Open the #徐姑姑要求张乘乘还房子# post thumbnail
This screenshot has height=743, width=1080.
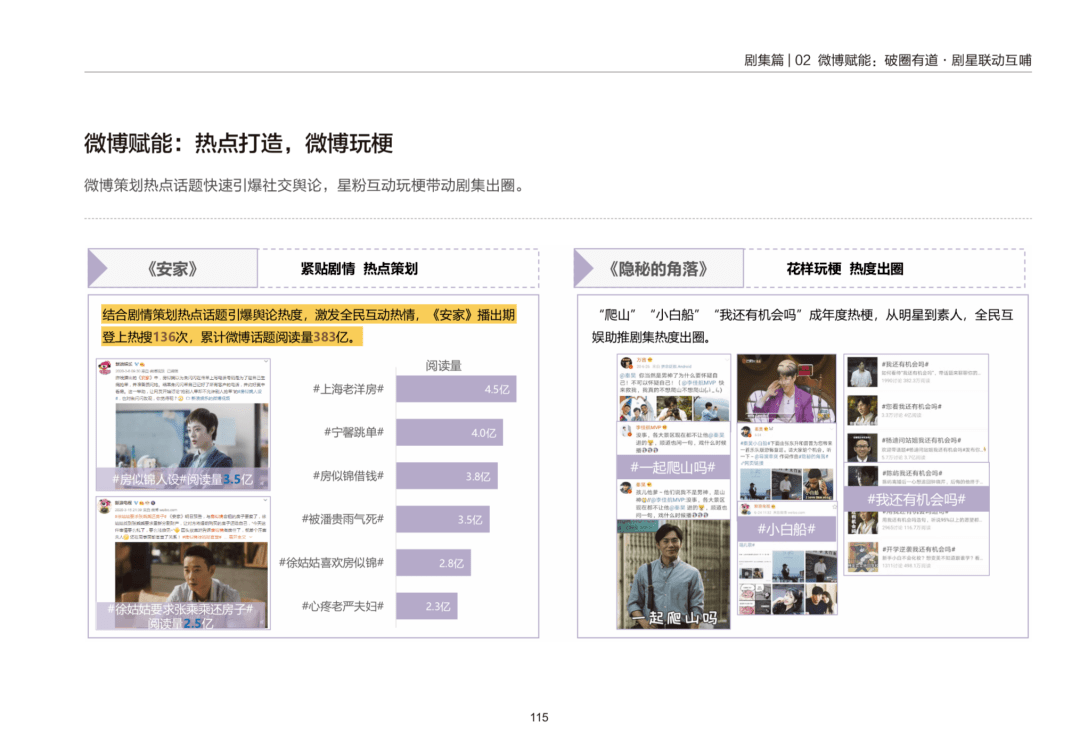coord(183,563)
